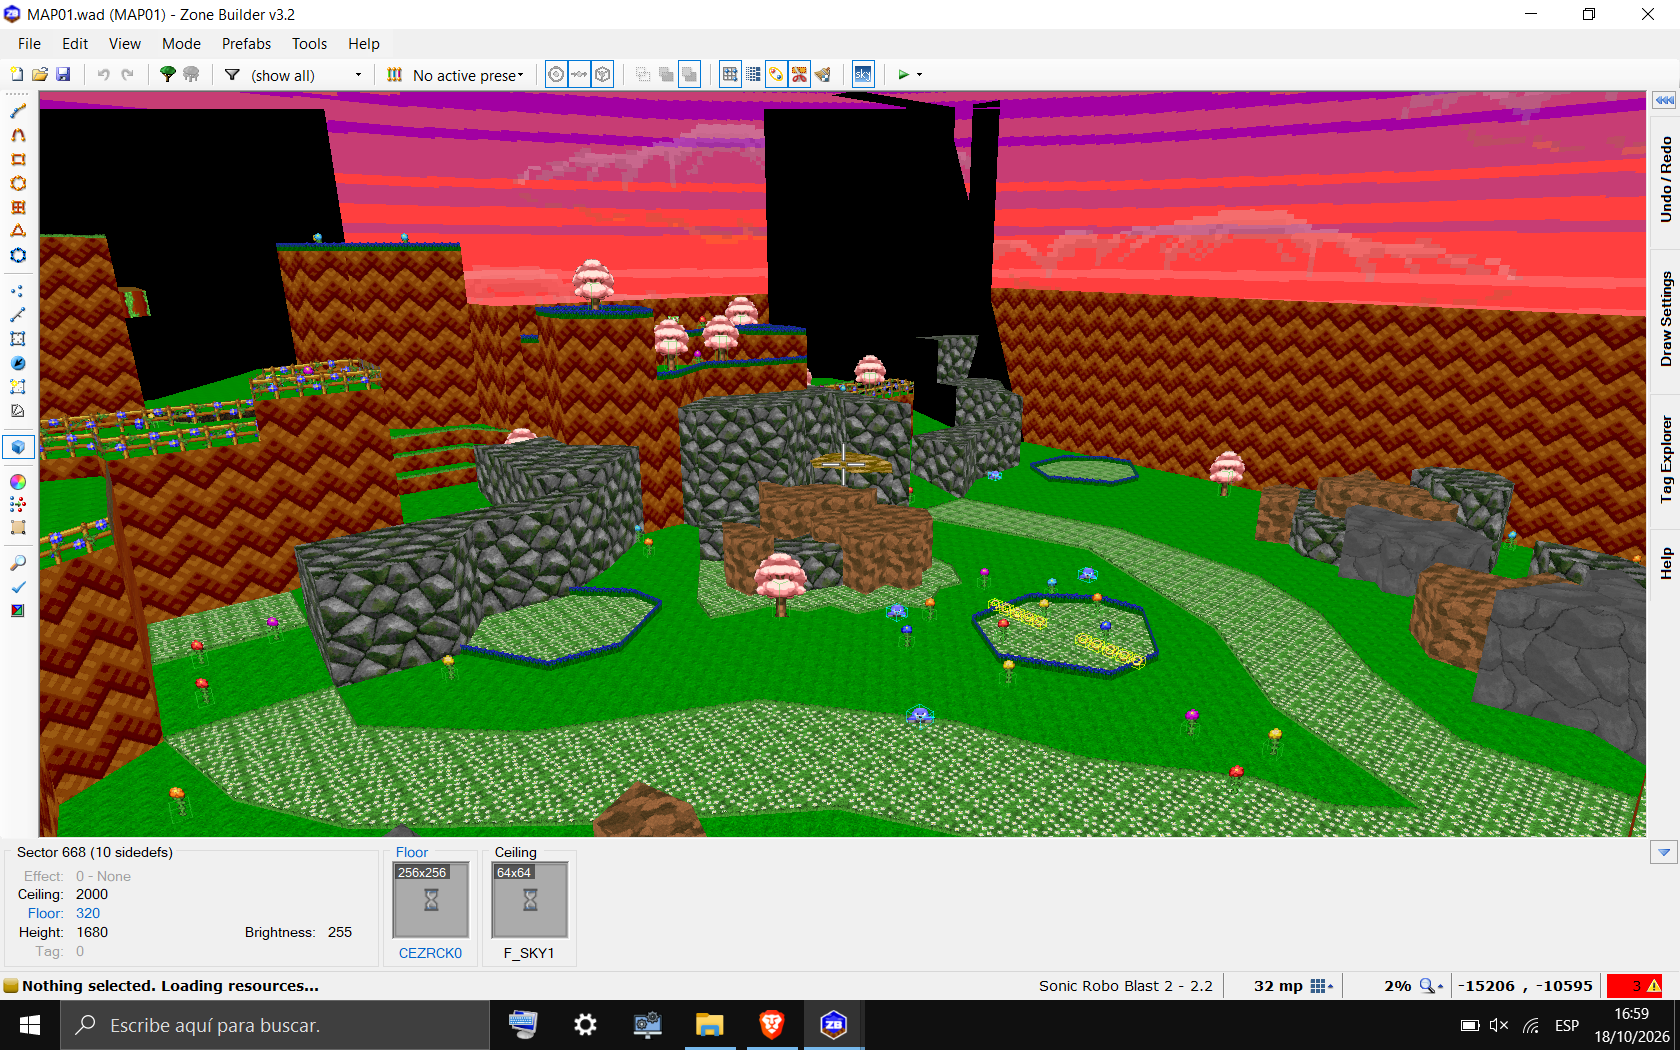The image size is (1680, 1050).
Task: Switch to Linedefs mode
Action: (18, 315)
